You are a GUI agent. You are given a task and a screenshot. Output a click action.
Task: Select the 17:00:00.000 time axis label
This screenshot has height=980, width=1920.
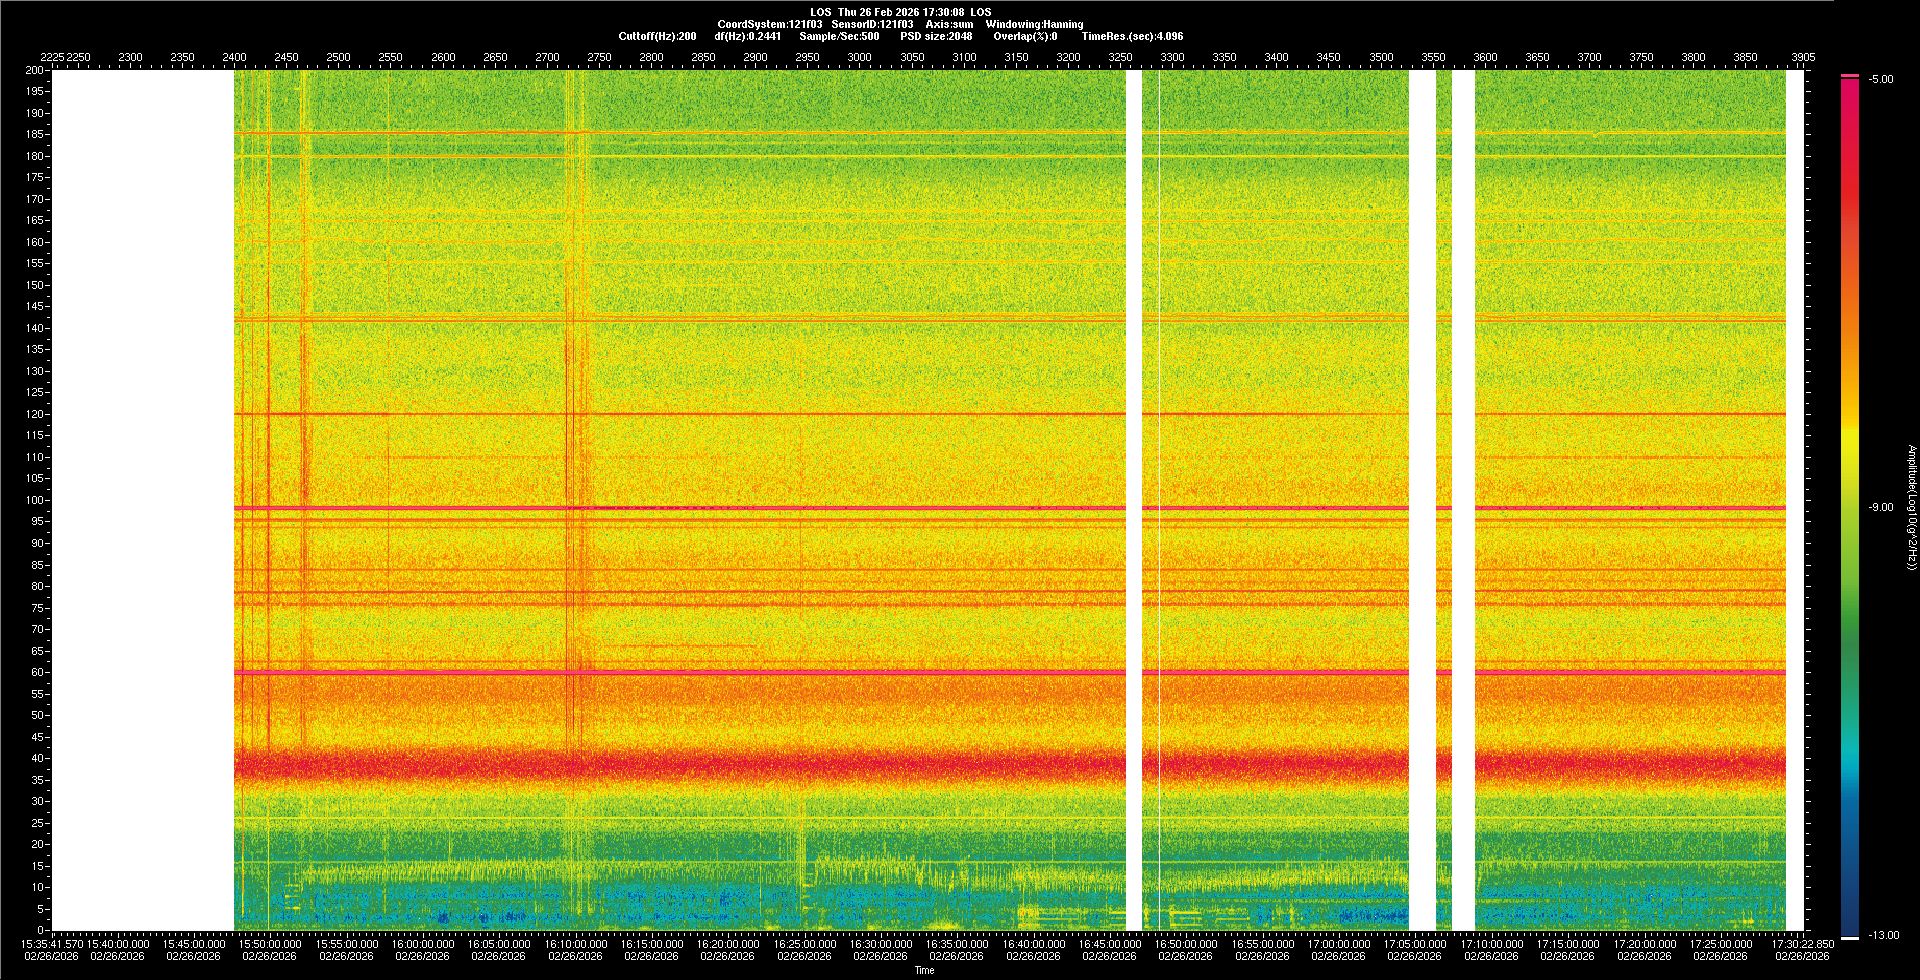point(1338,943)
